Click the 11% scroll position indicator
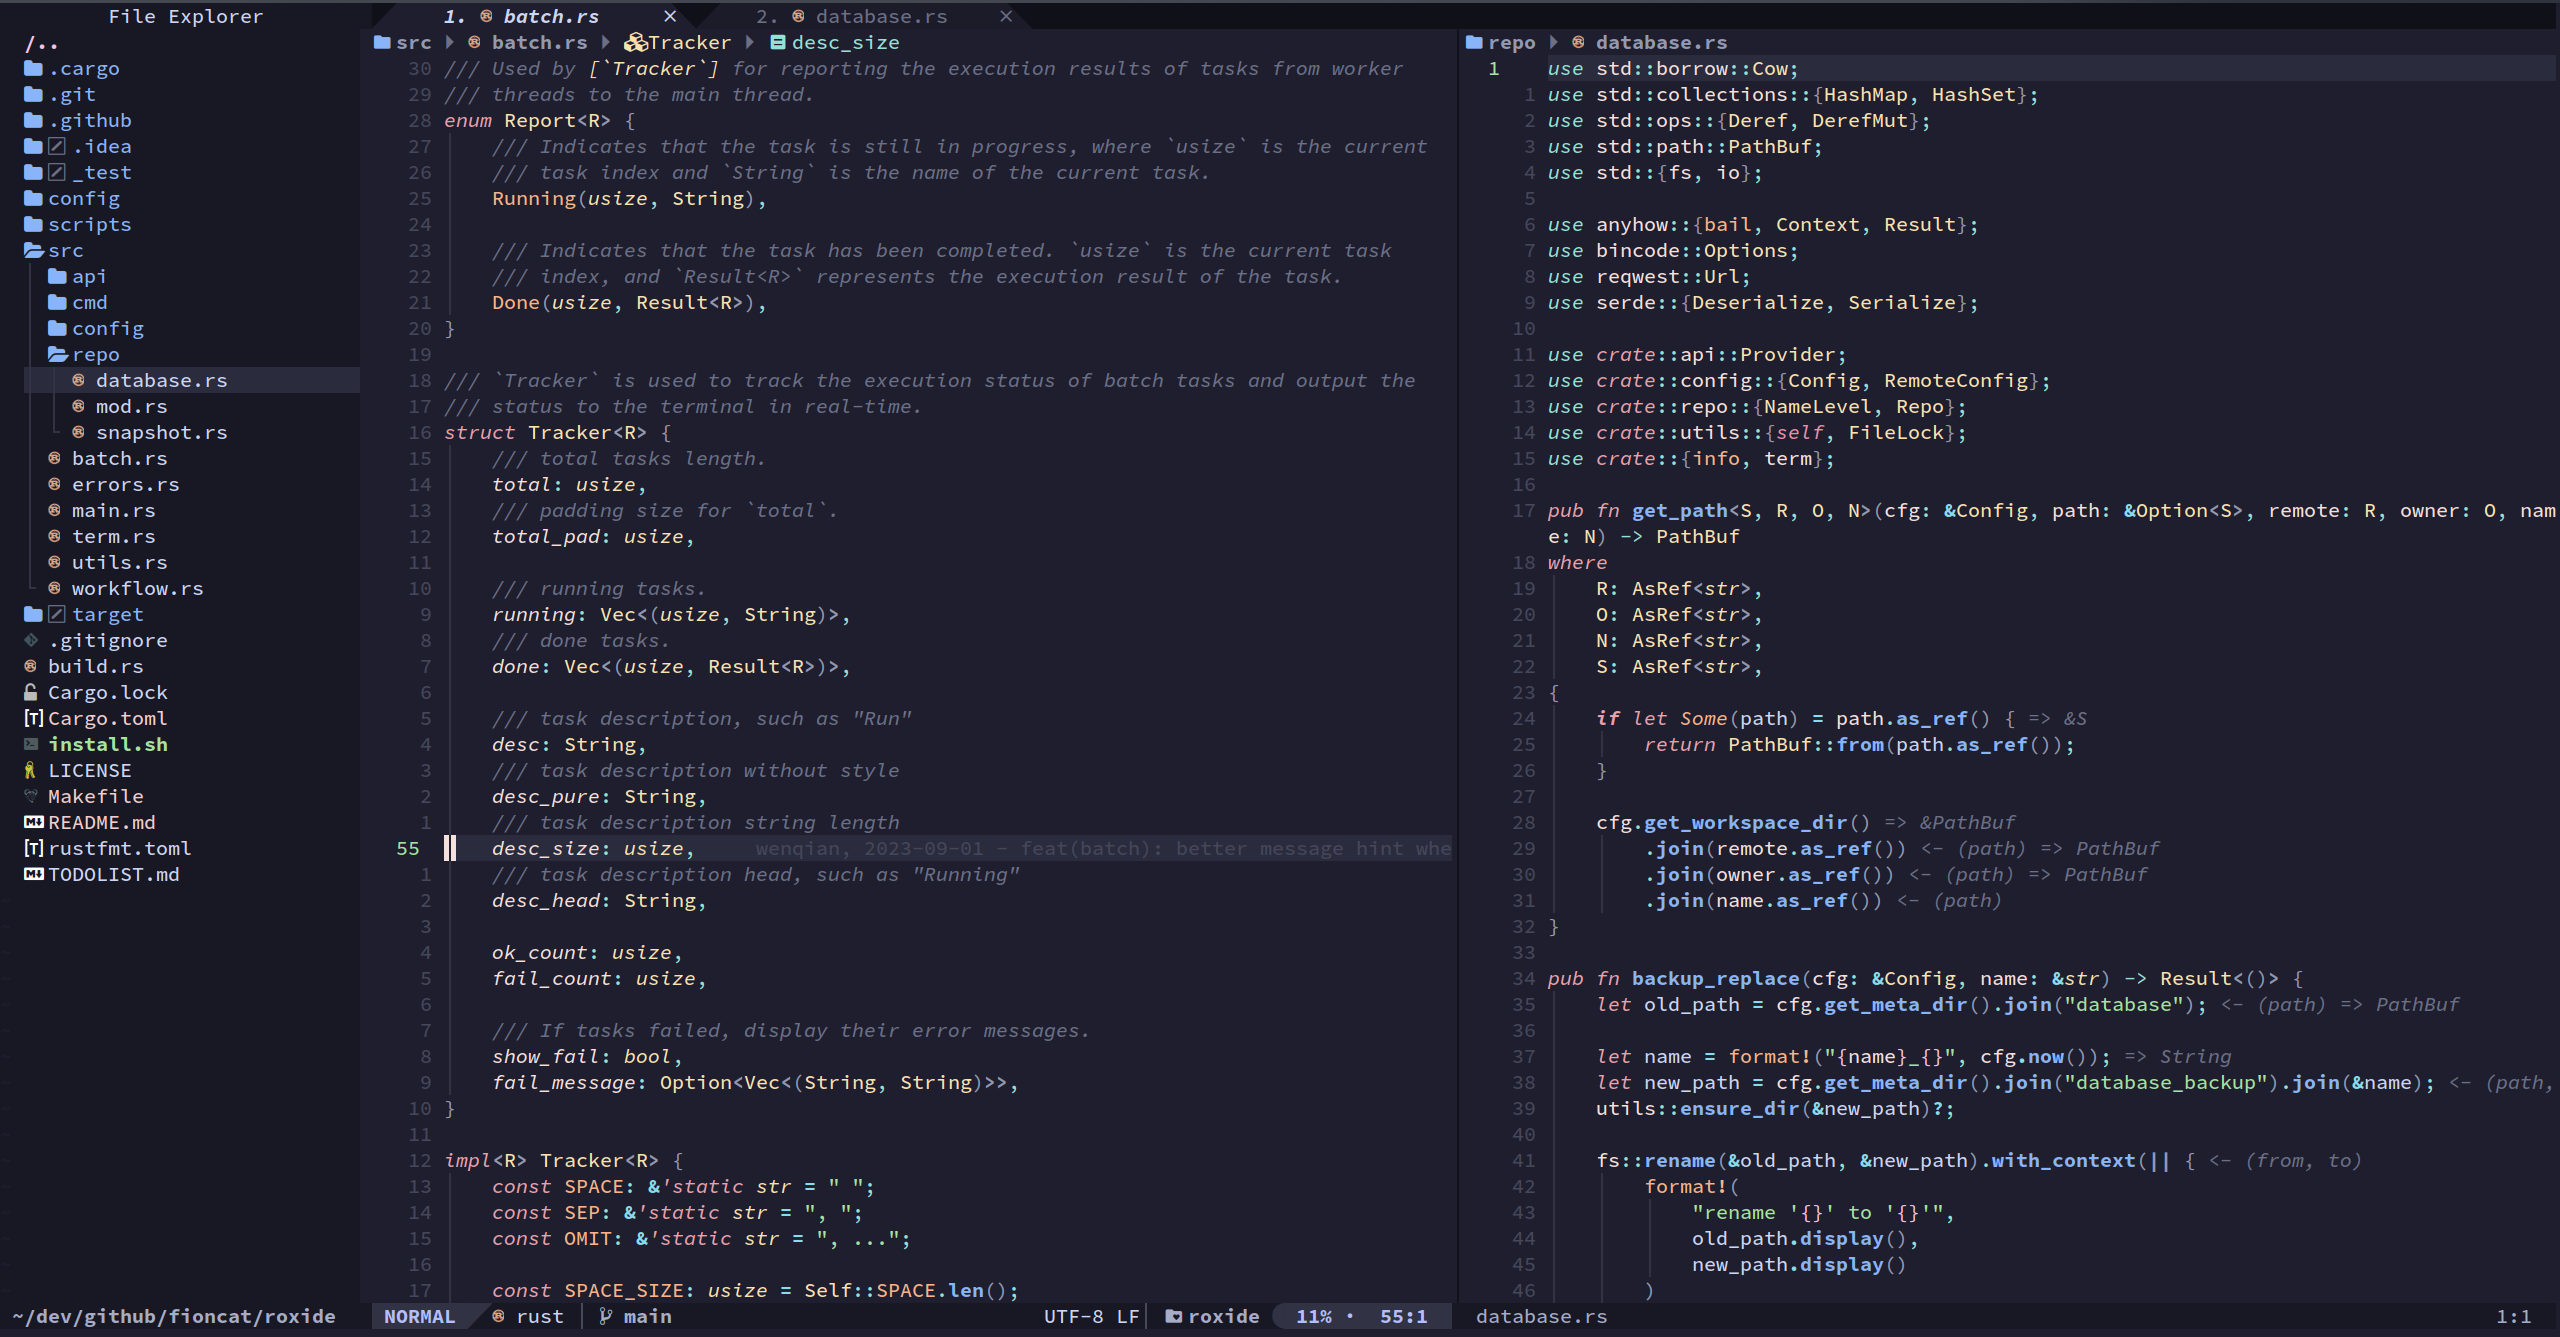Screen dimensions: 2560x1337 [x=1313, y=1316]
